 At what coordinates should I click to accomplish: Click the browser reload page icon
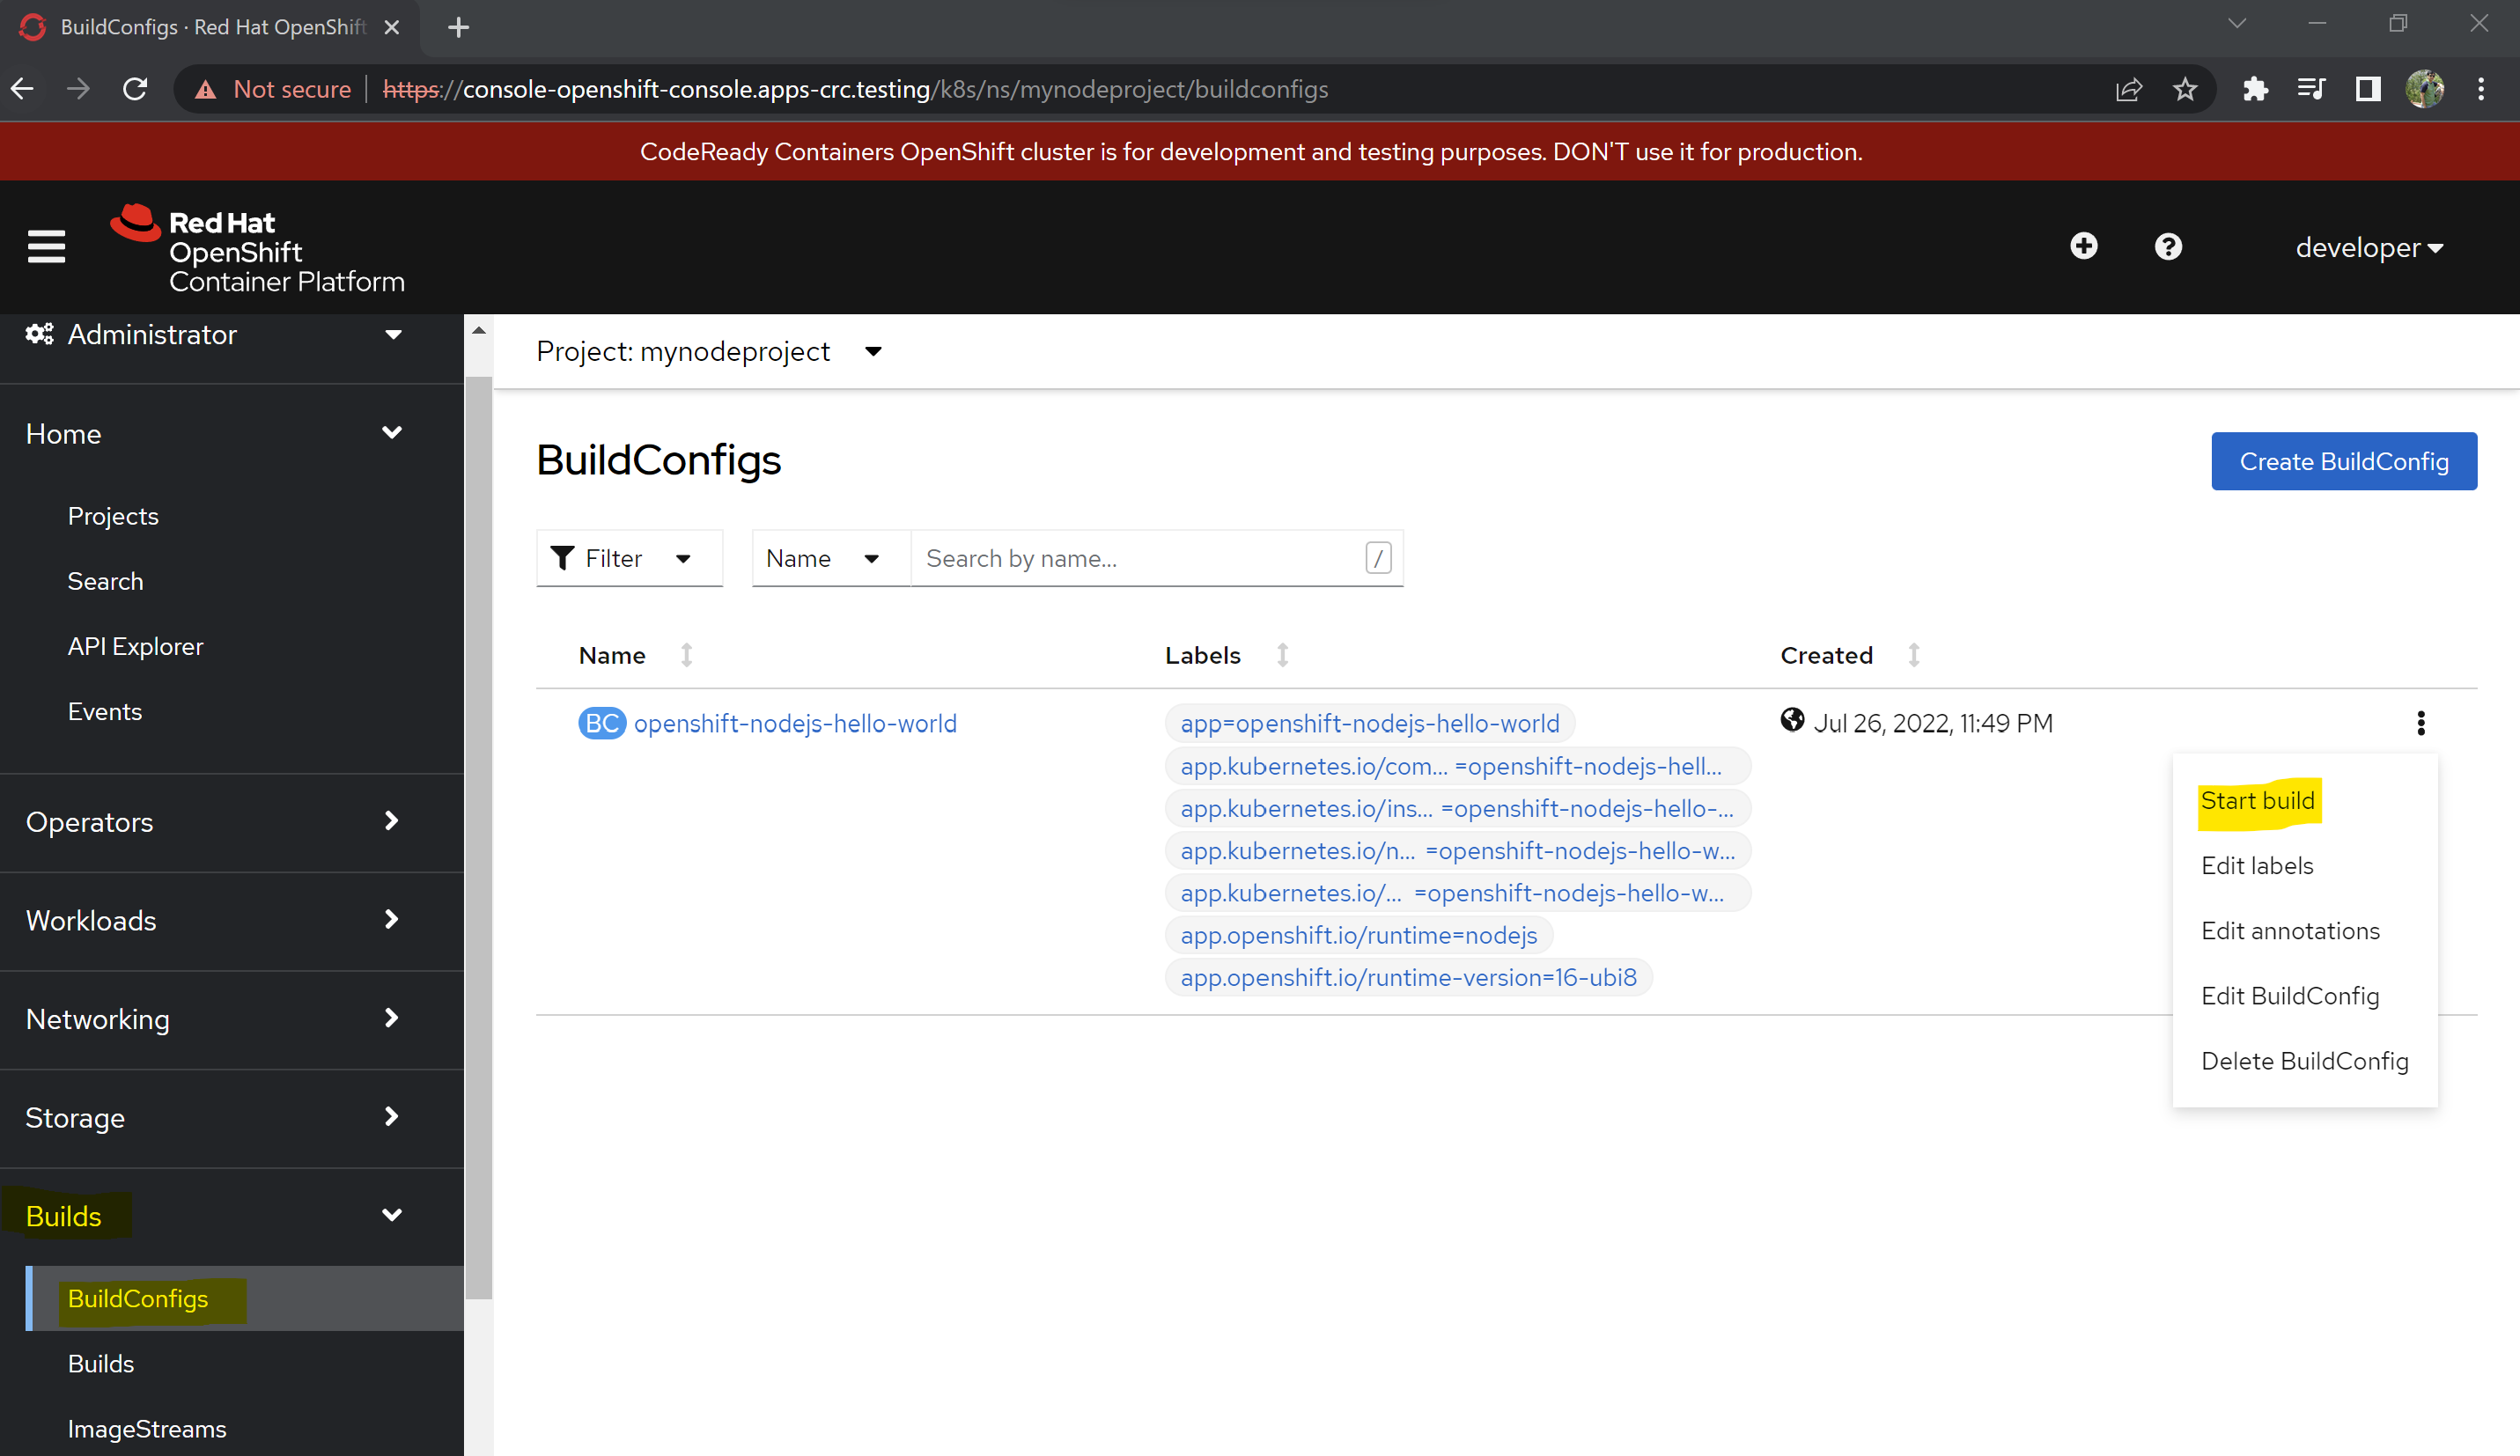[x=135, y=89]
